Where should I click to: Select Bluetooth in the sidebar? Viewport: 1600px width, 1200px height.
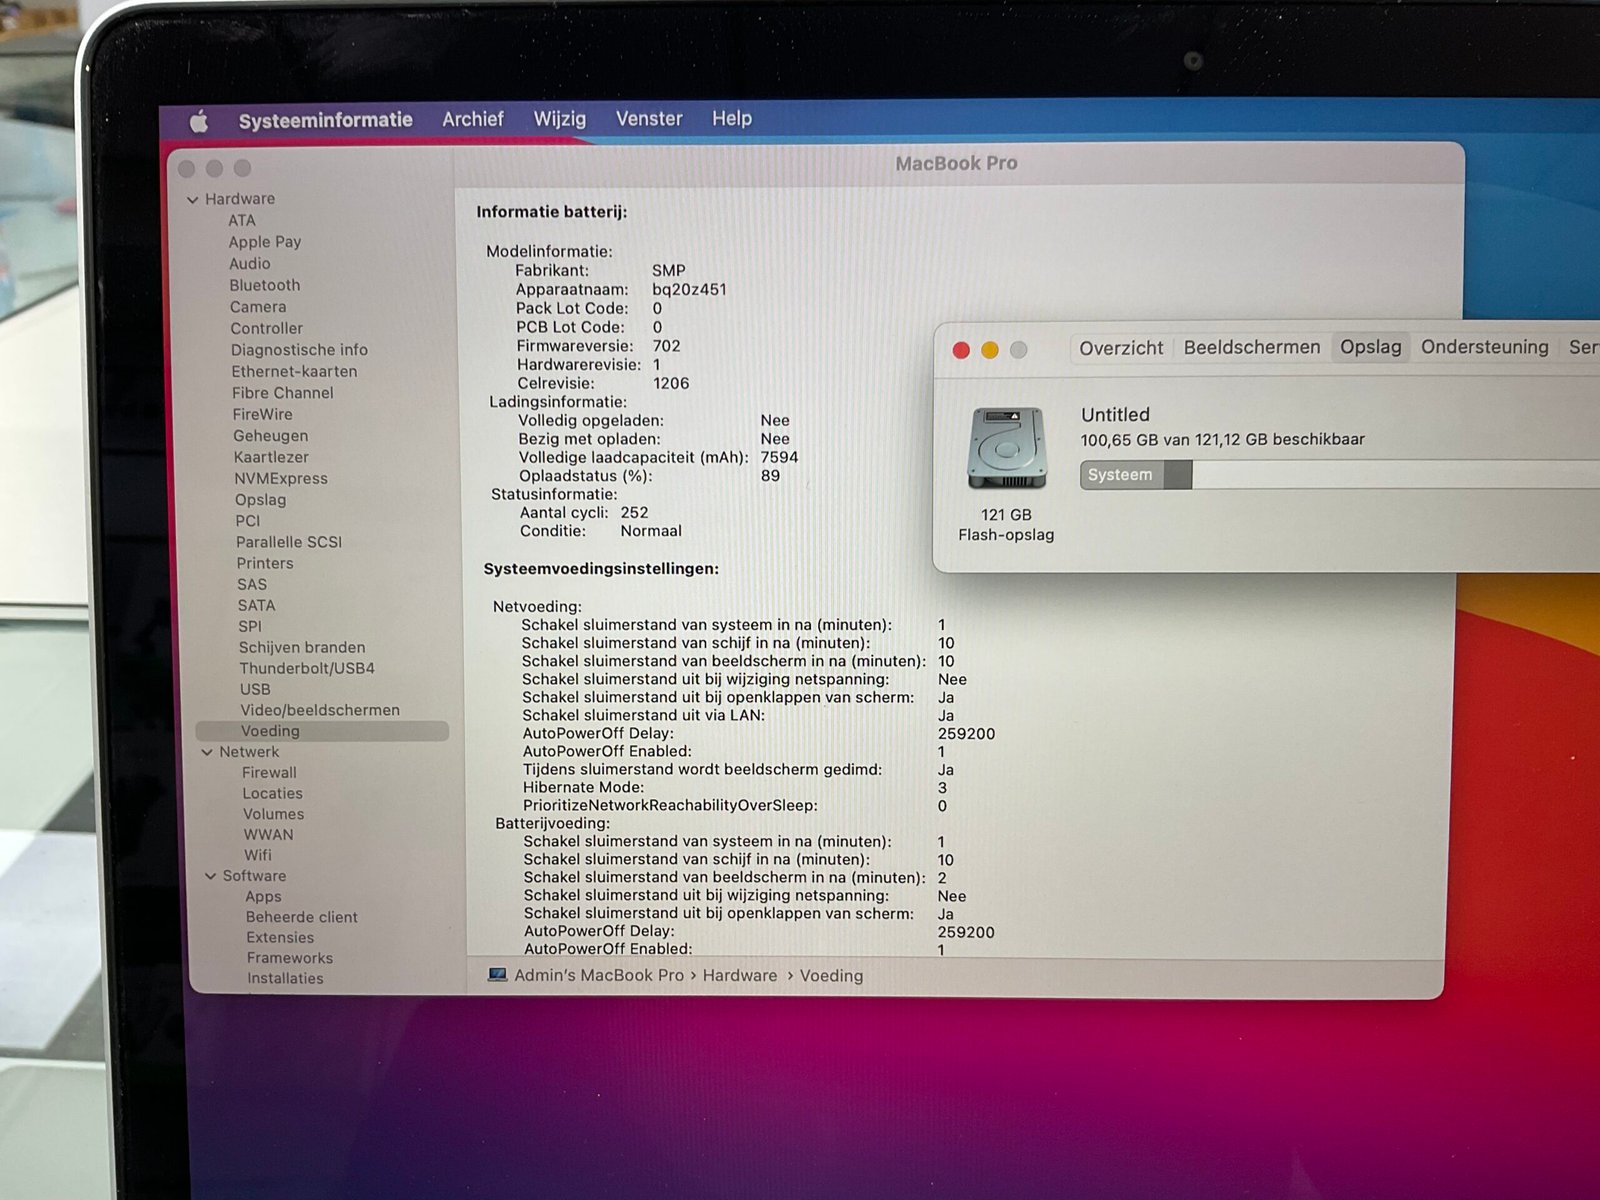(265, 285)
